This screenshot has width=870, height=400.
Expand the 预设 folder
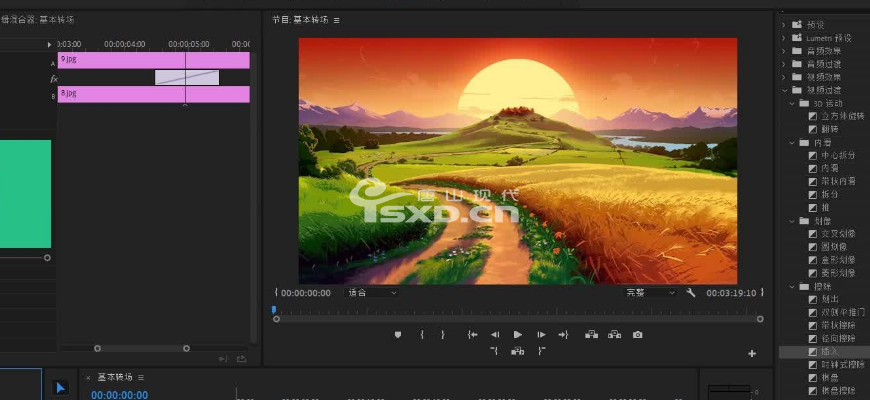784,25
